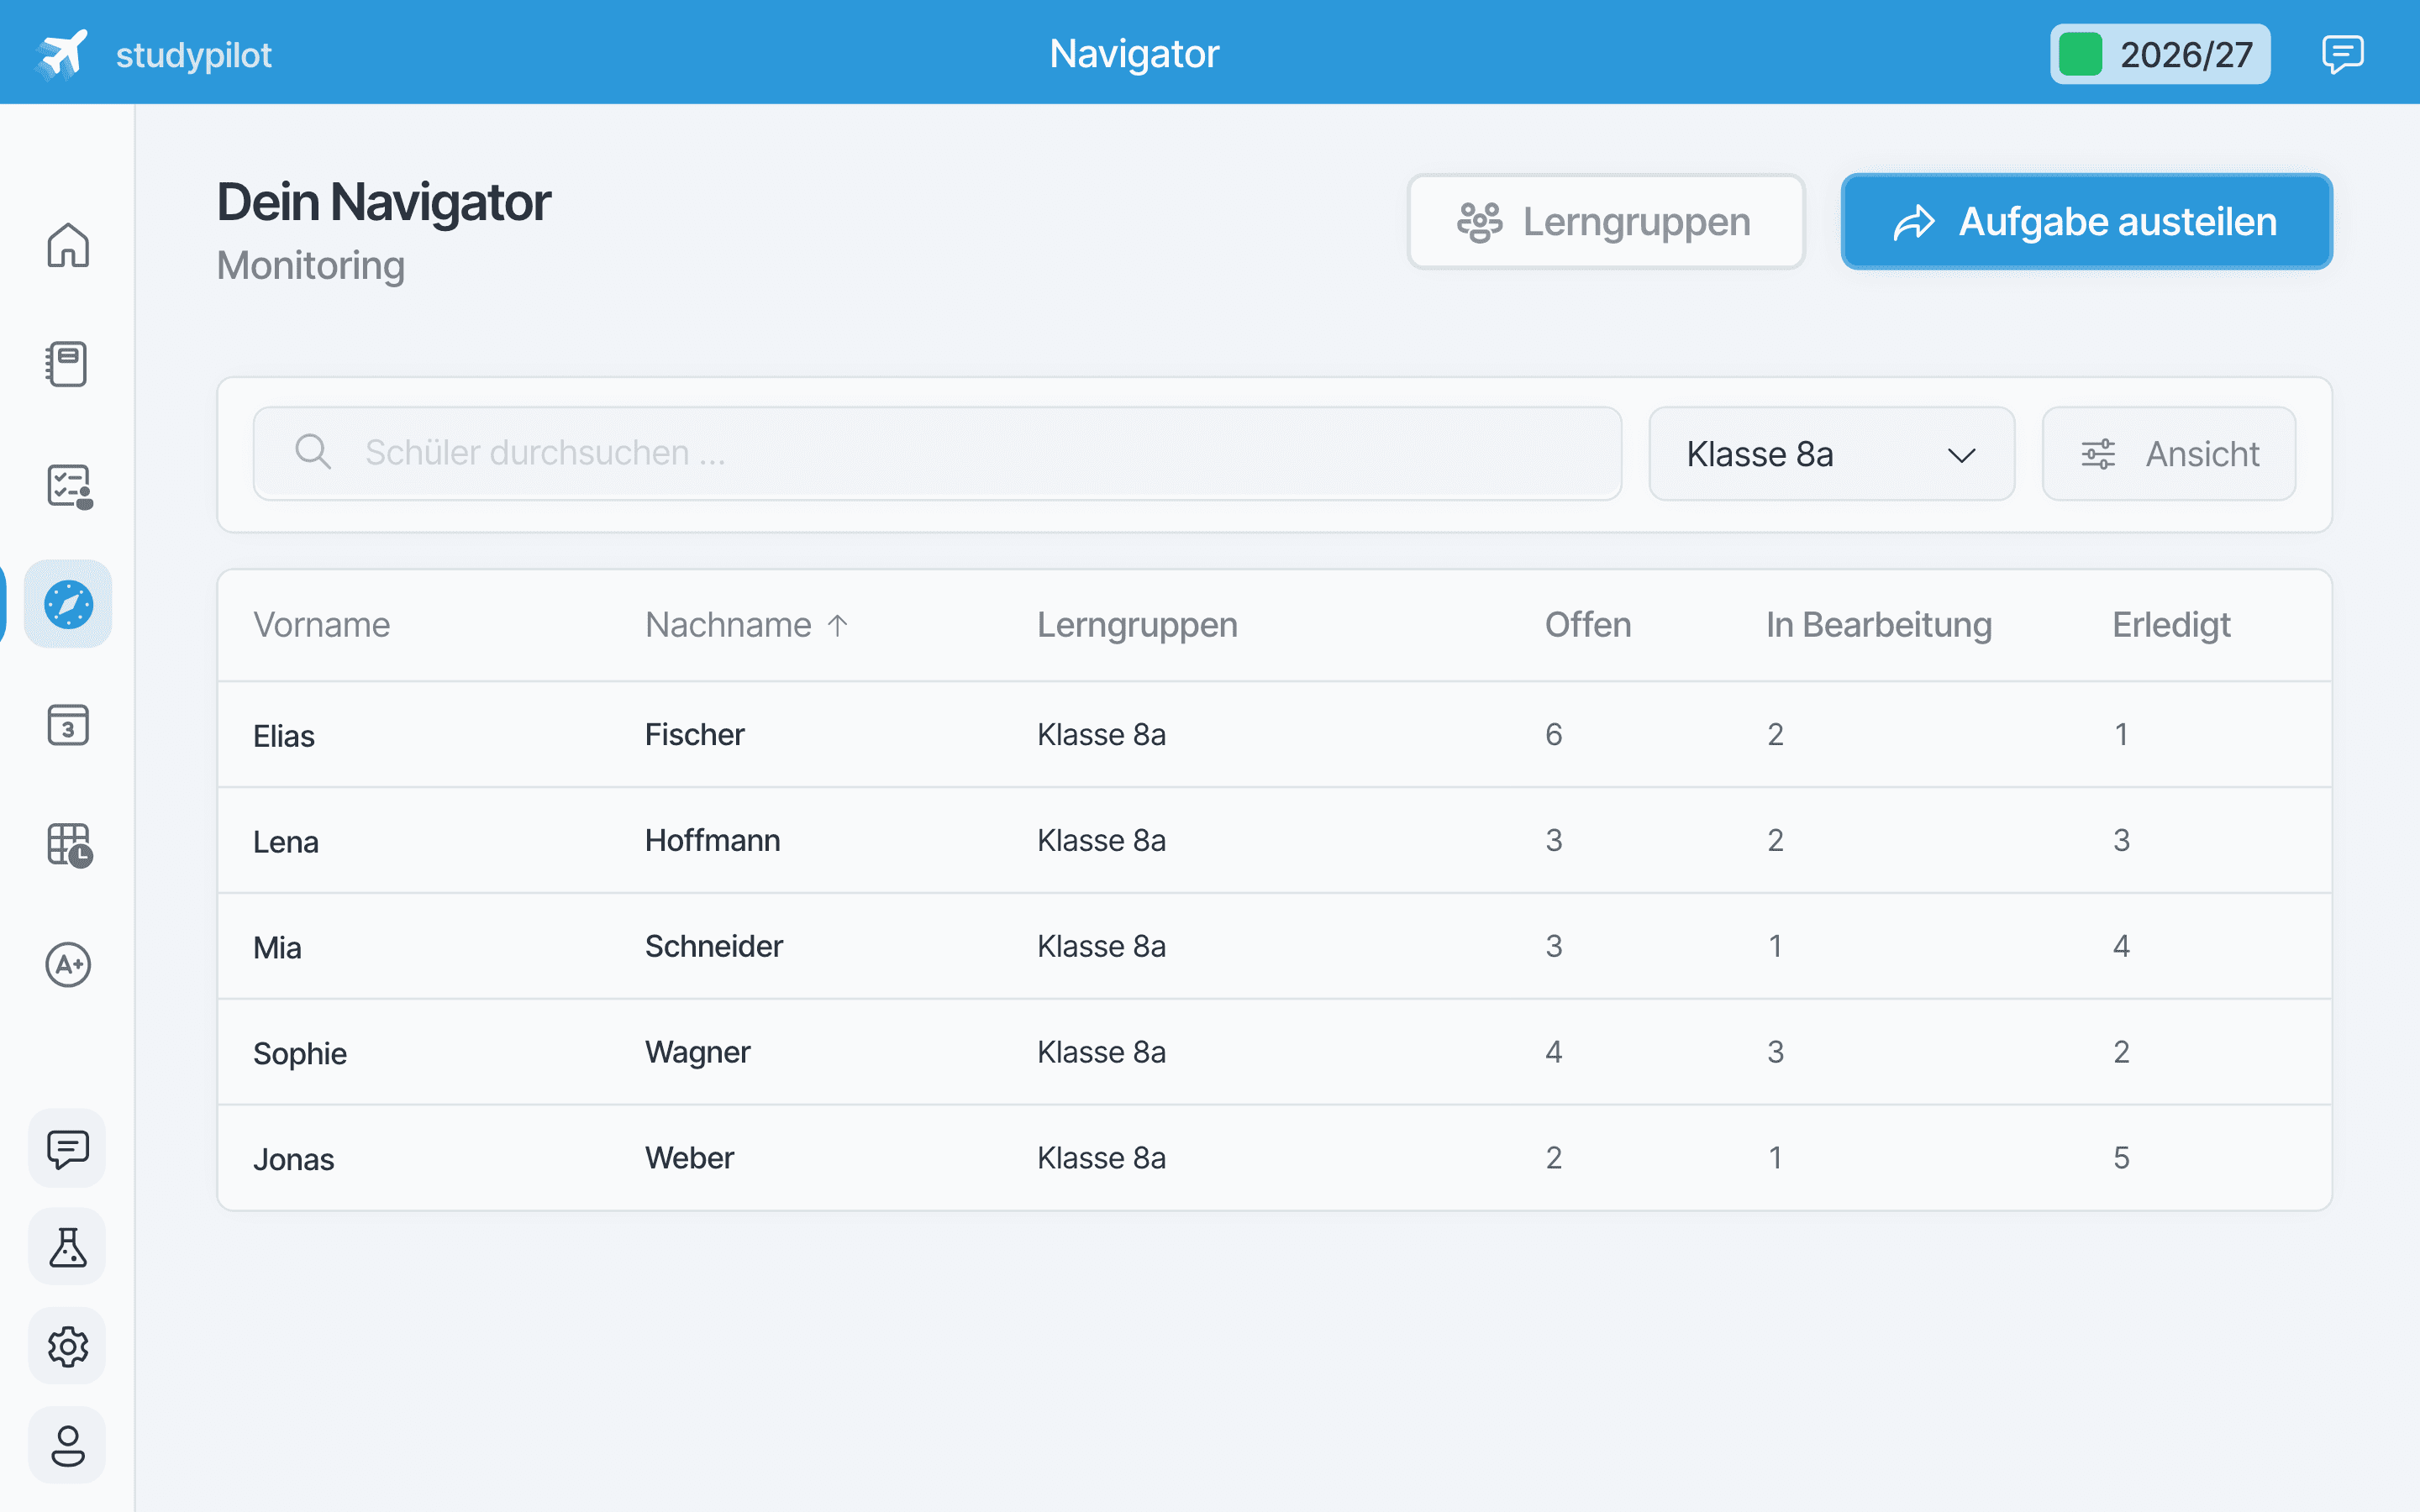
Task: Click the Navigator title in header
Action: click(1134, 54)
